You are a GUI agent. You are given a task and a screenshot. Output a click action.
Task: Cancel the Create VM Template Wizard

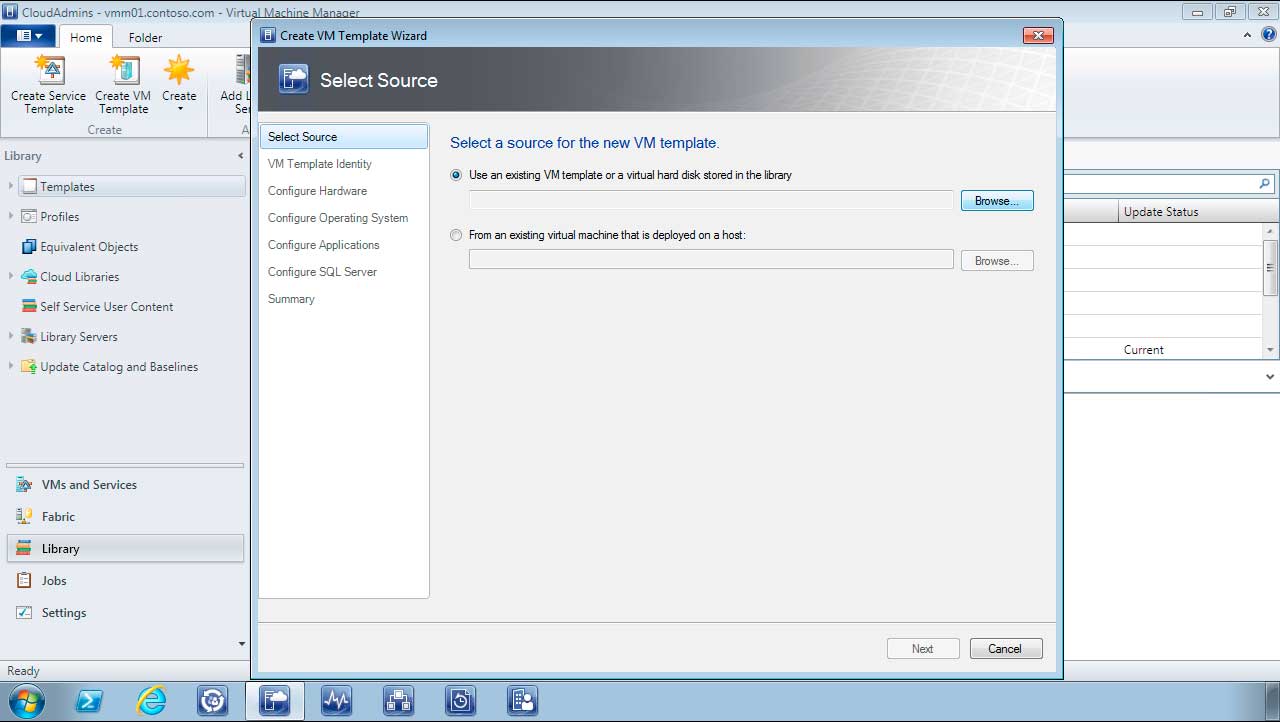(x=1006, y=649)
